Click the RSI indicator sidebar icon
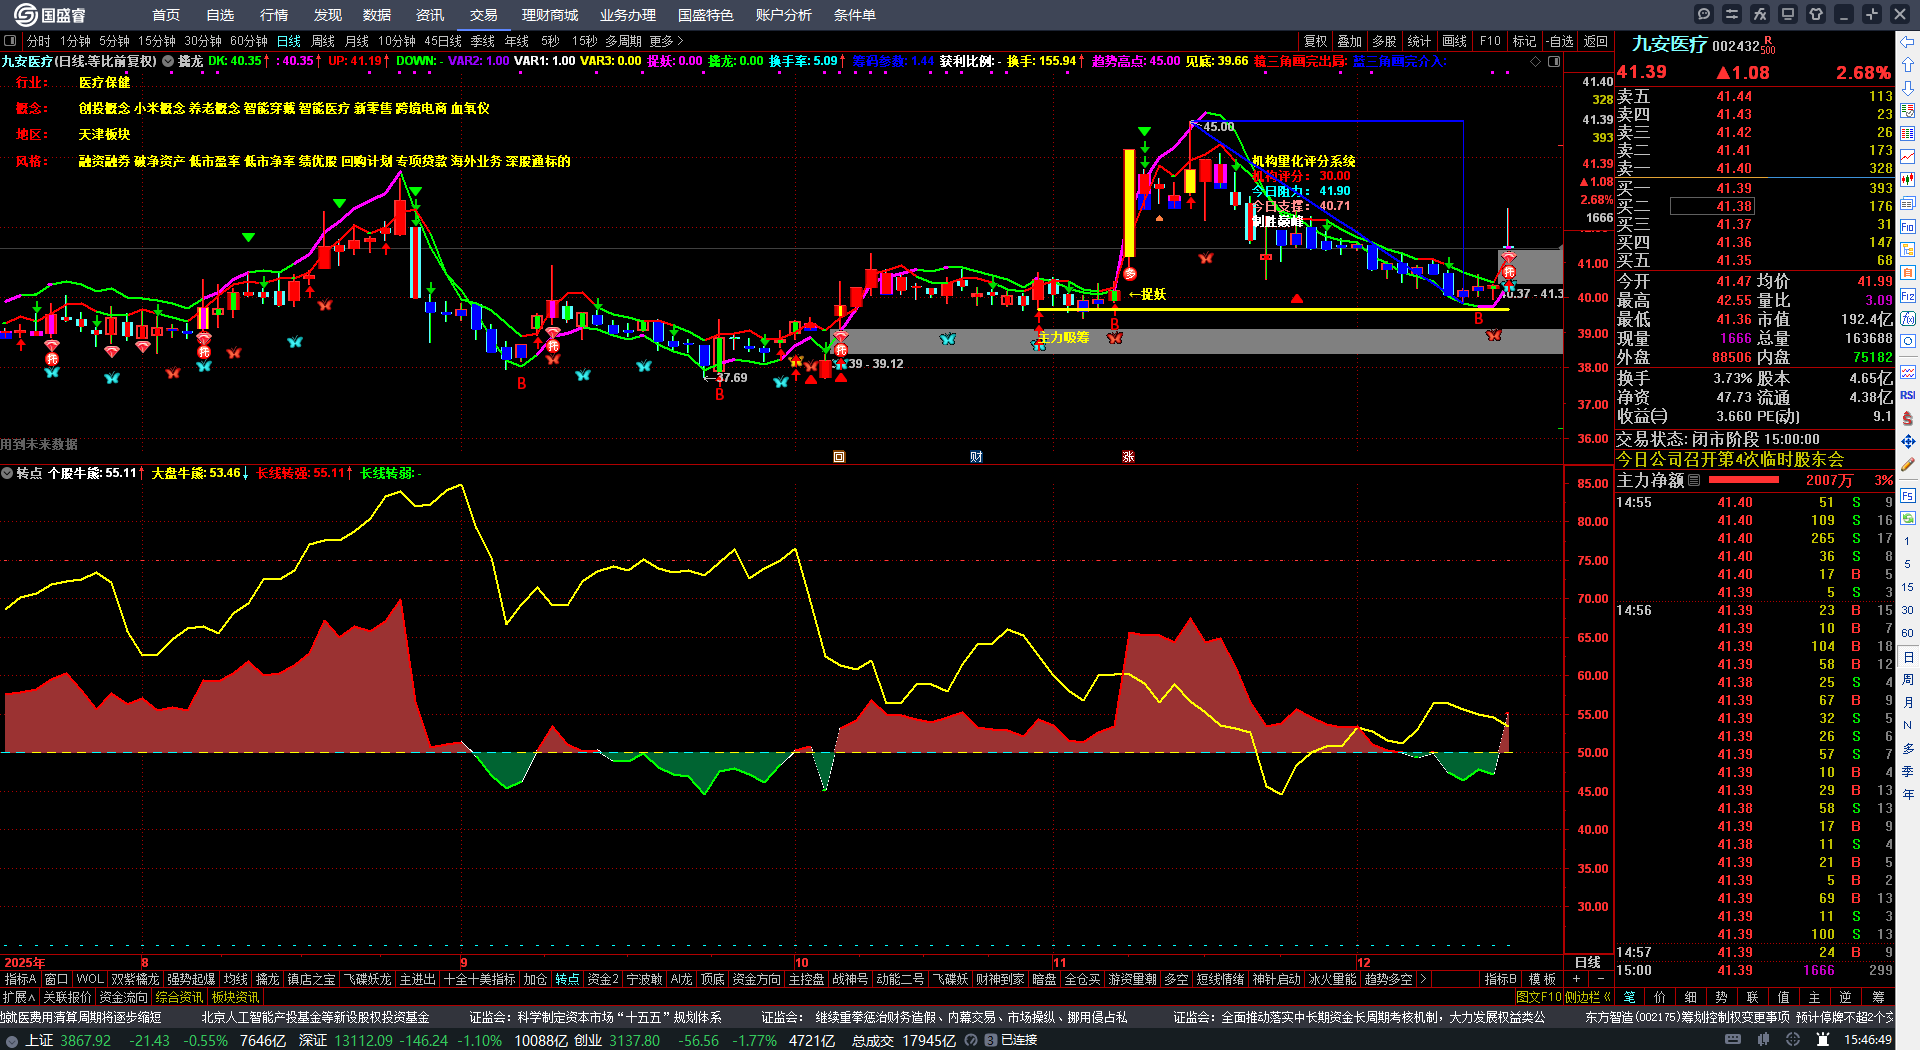This screenshot has width=1920, height=1050. [1908, 395]
